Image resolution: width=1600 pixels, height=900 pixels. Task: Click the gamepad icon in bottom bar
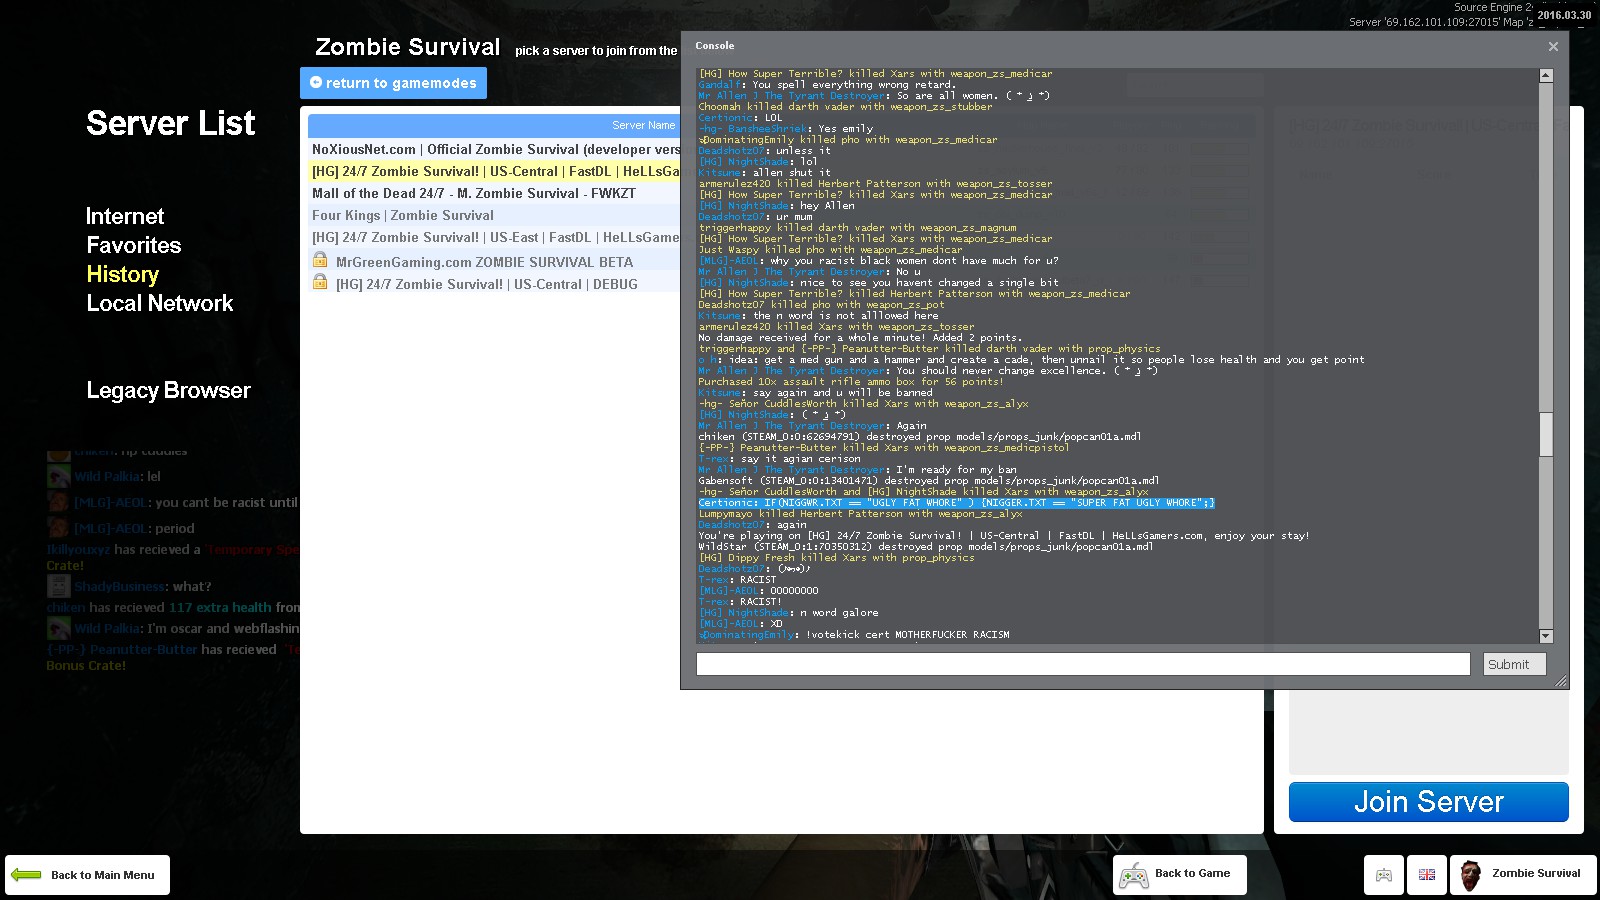click(x=1384, y=875)
